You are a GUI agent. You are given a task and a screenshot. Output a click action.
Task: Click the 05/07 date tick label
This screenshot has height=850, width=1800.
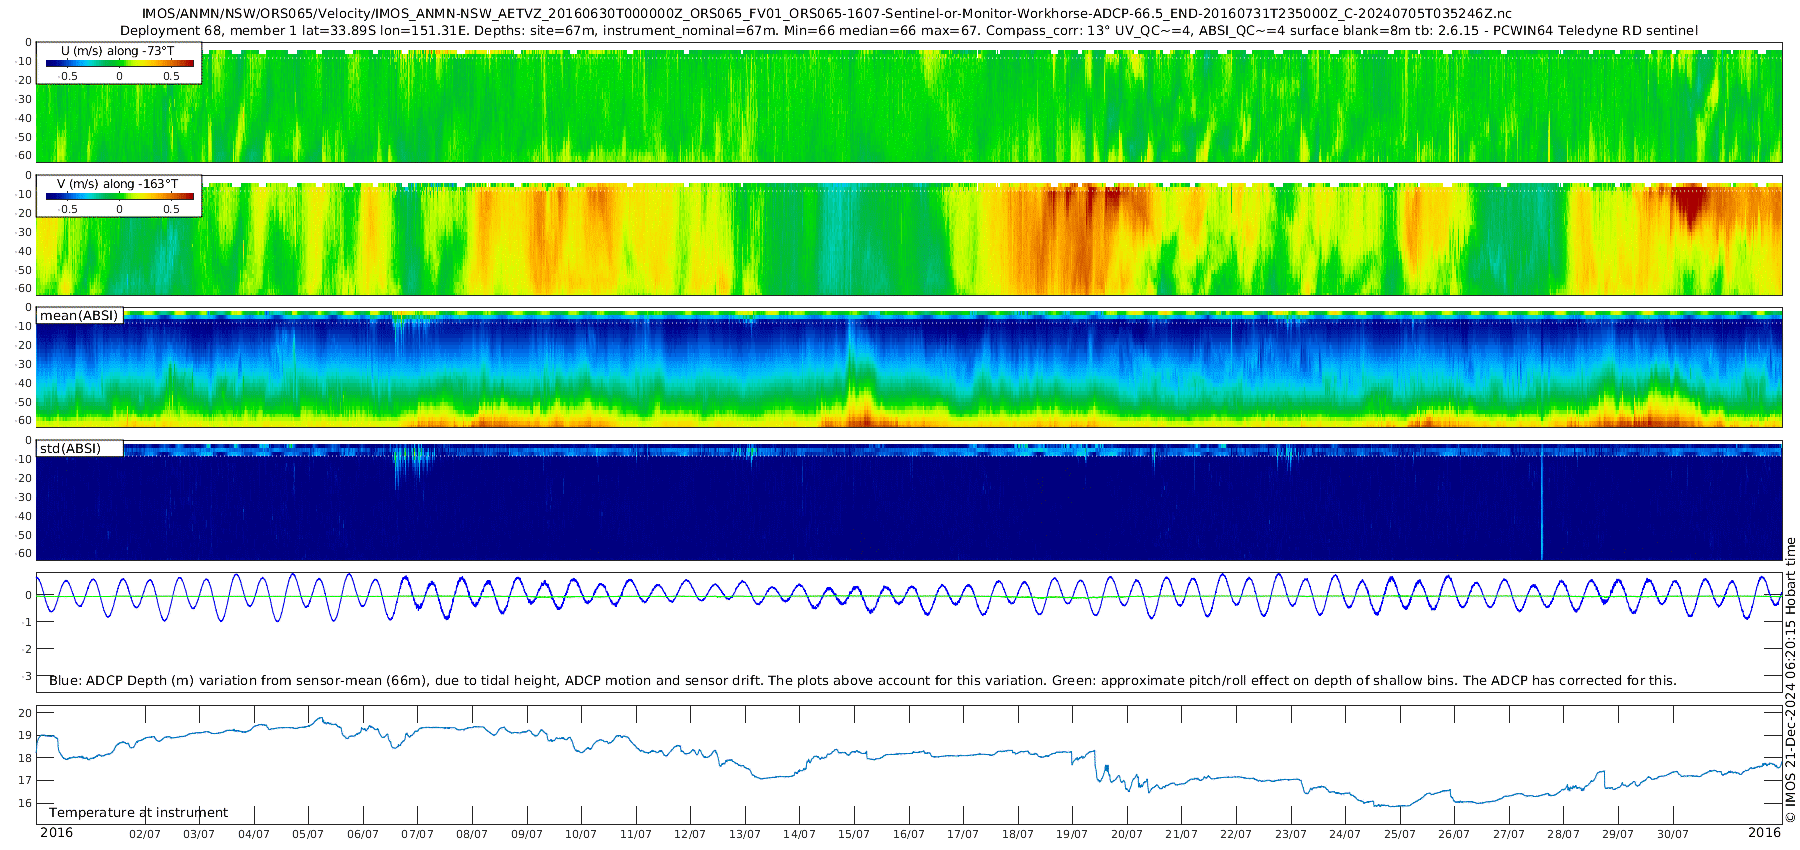[x=308, y=834]
